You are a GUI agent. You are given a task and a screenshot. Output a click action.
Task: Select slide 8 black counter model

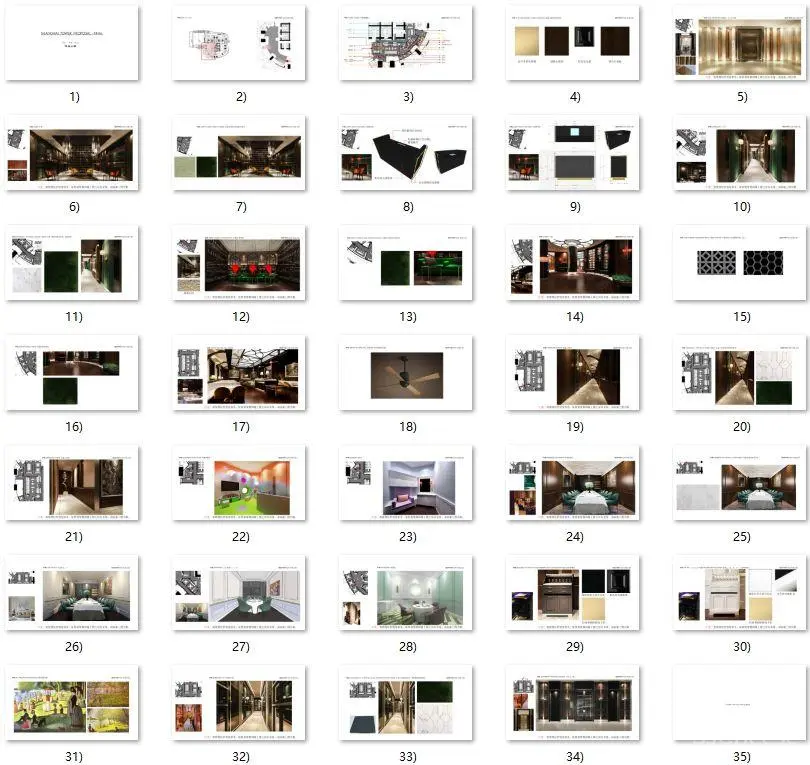[x=406, y=153]
